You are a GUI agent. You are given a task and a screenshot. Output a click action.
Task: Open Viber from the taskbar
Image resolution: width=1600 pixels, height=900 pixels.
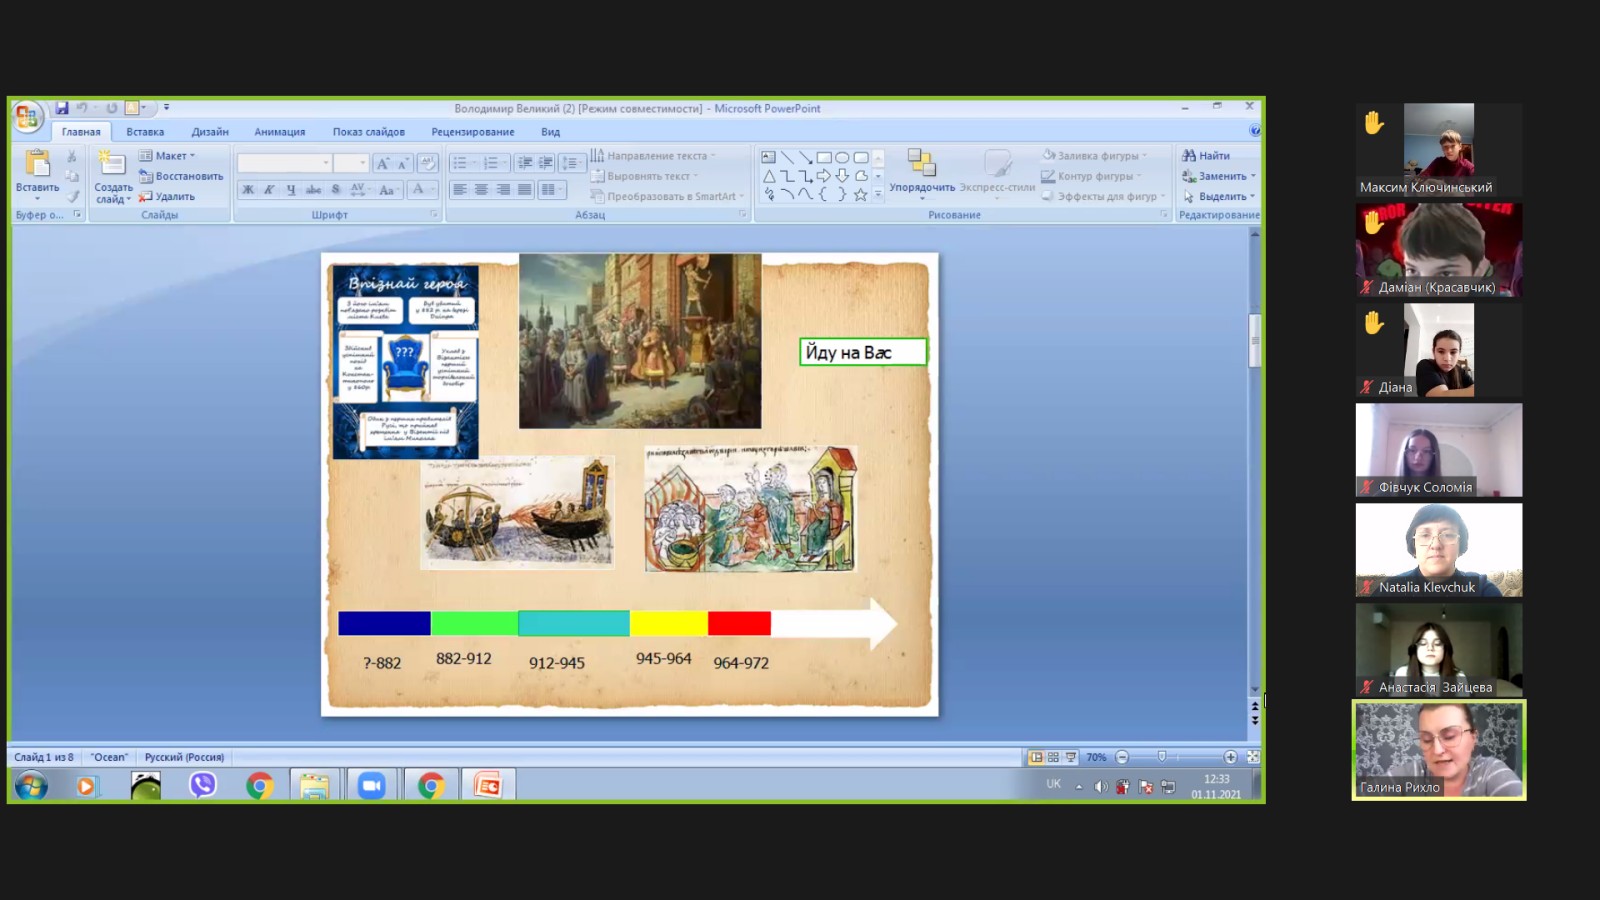click(x=203, y=786)
